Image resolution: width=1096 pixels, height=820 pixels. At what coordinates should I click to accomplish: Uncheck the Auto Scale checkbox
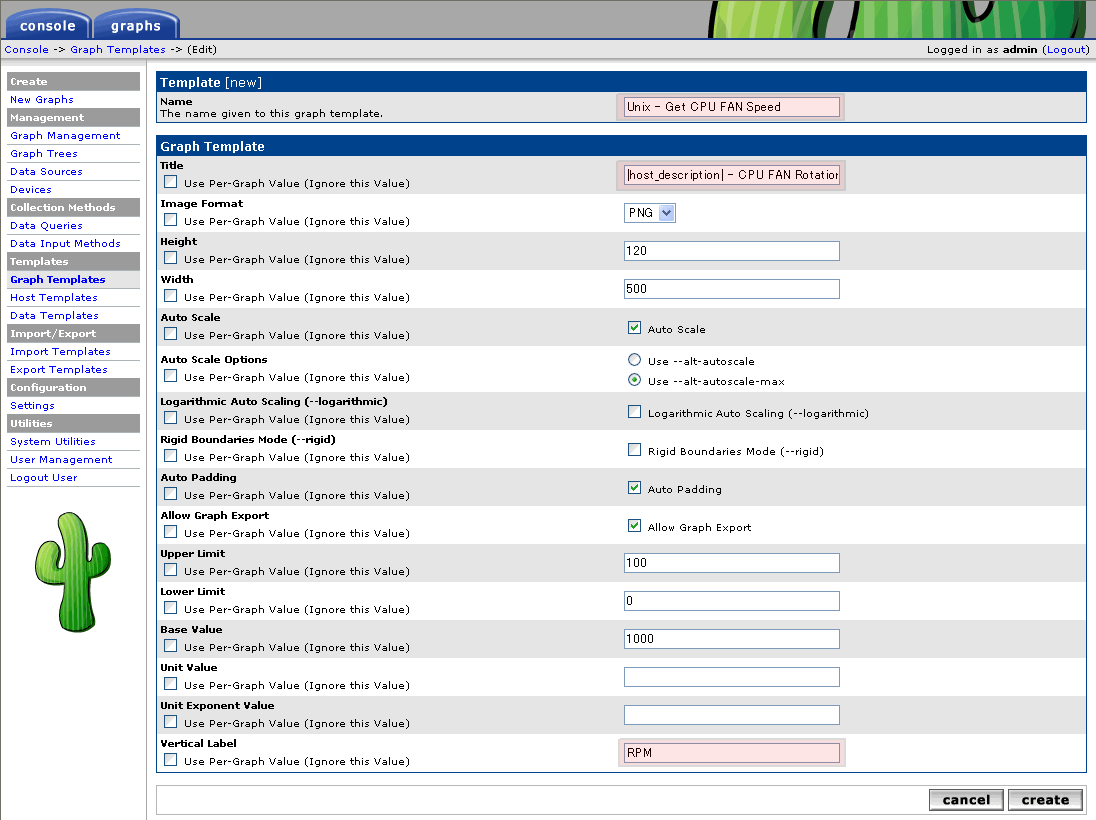click(x=634, y=327)
